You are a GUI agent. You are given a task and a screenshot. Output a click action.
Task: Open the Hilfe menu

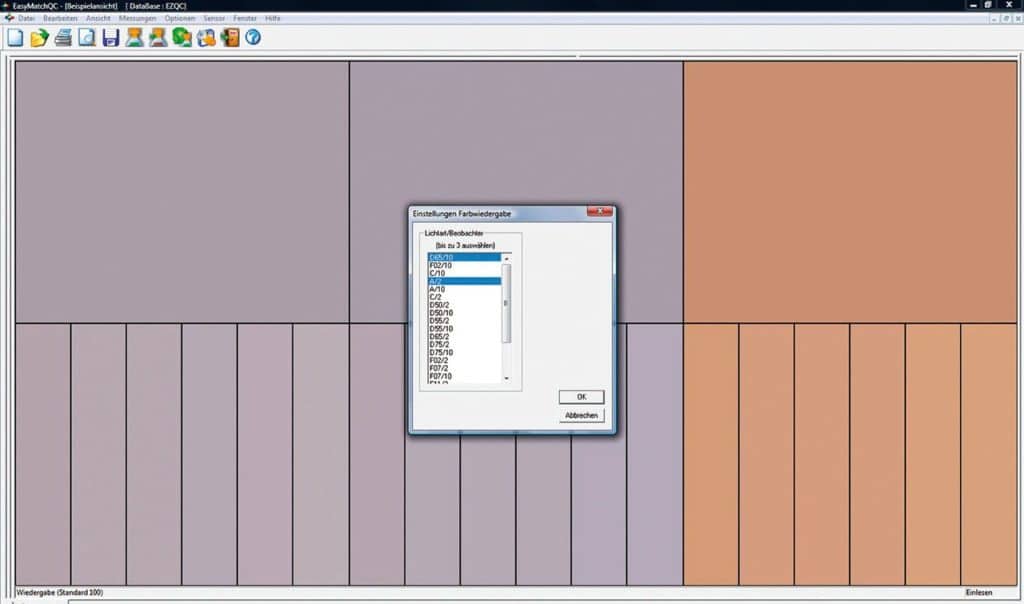click(272, 18)
